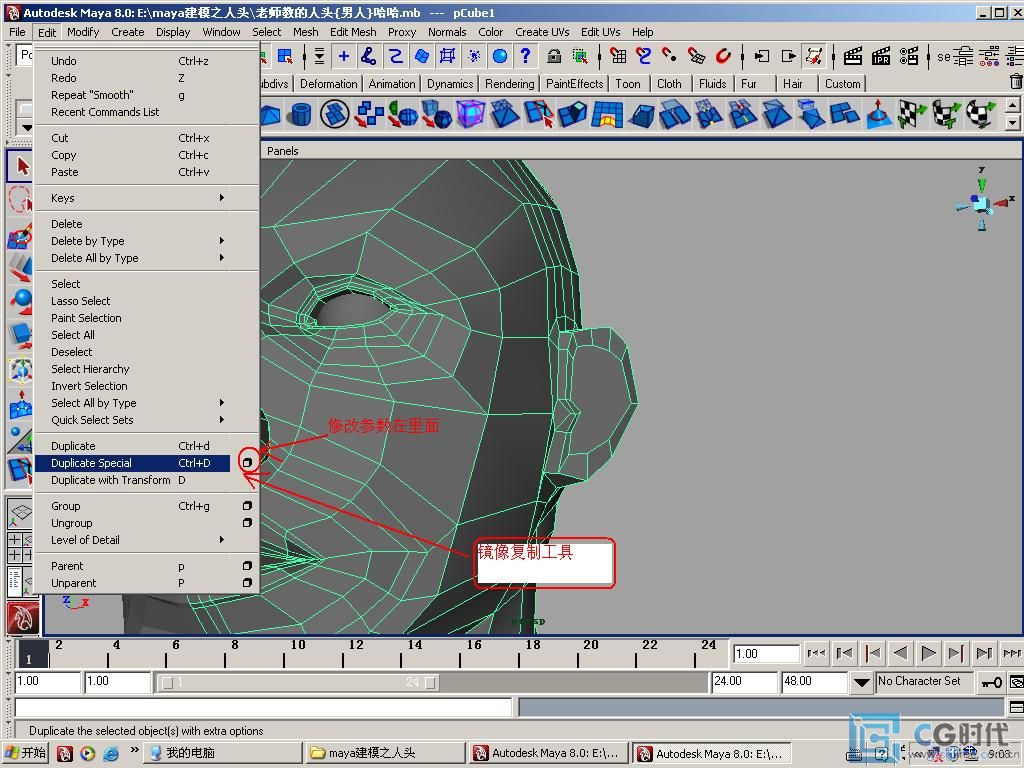Click the checker UV shelf icon
The width and height of the screenshot is (1024, 768).
(x=912, y=114)
